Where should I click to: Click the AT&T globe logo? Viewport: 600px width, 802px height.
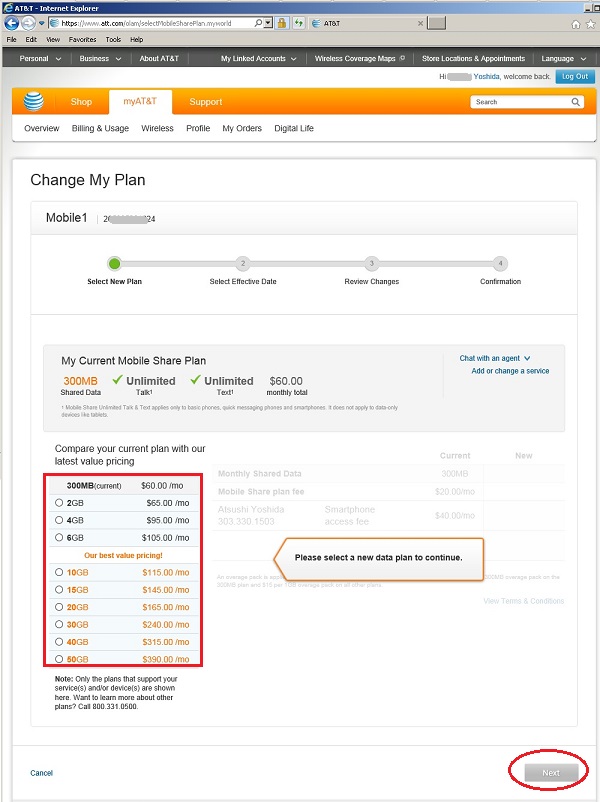pyautogui.click(x=34, y=101)
